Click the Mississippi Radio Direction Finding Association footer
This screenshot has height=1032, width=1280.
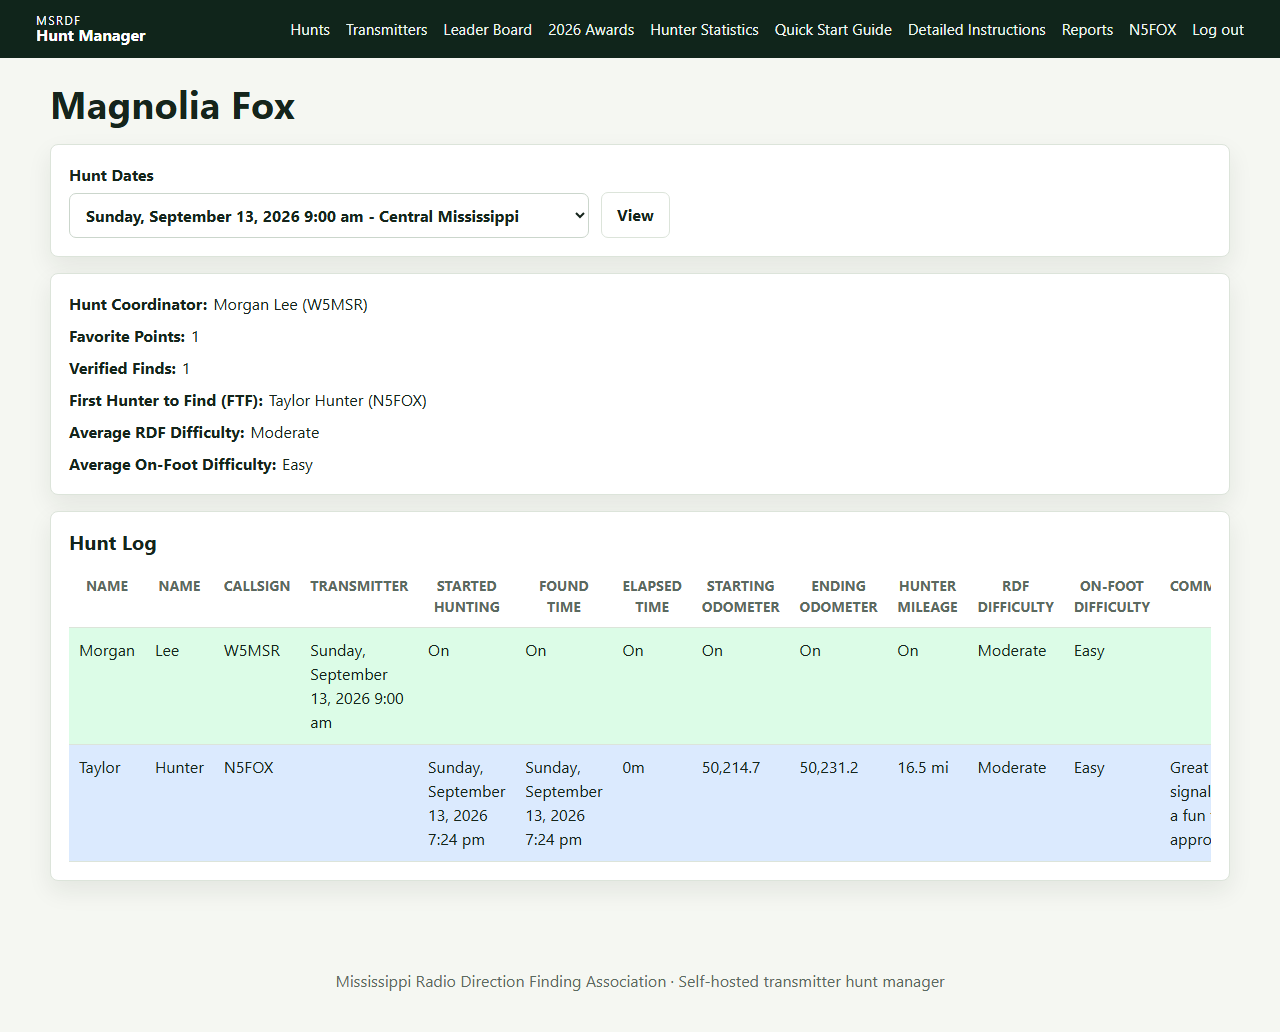pyautogui.click(x=640, y=982)
